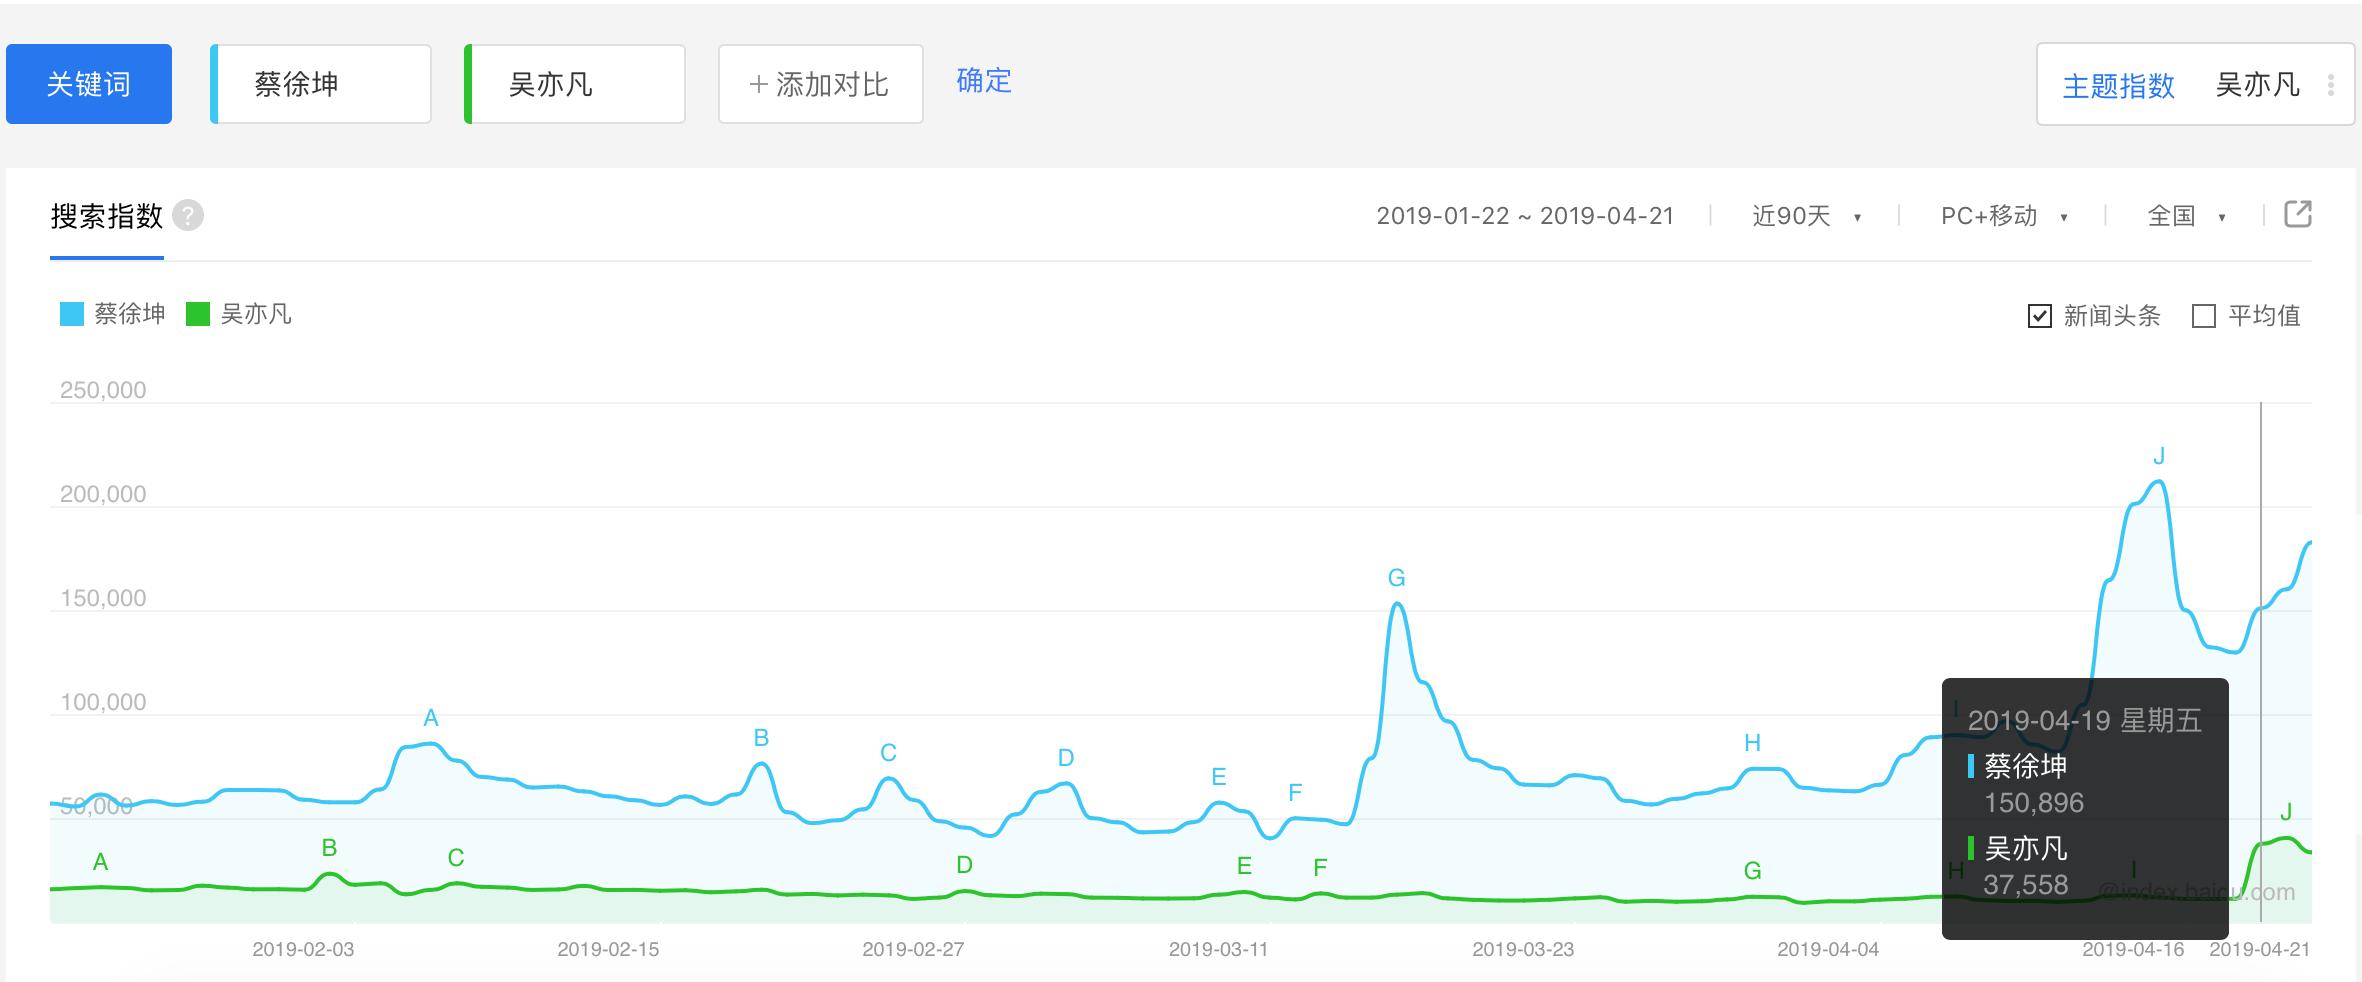Viewport: 2362px width, 982px height.
Task: Click the blue news marker J at the peak
Action: point(2159,457)
